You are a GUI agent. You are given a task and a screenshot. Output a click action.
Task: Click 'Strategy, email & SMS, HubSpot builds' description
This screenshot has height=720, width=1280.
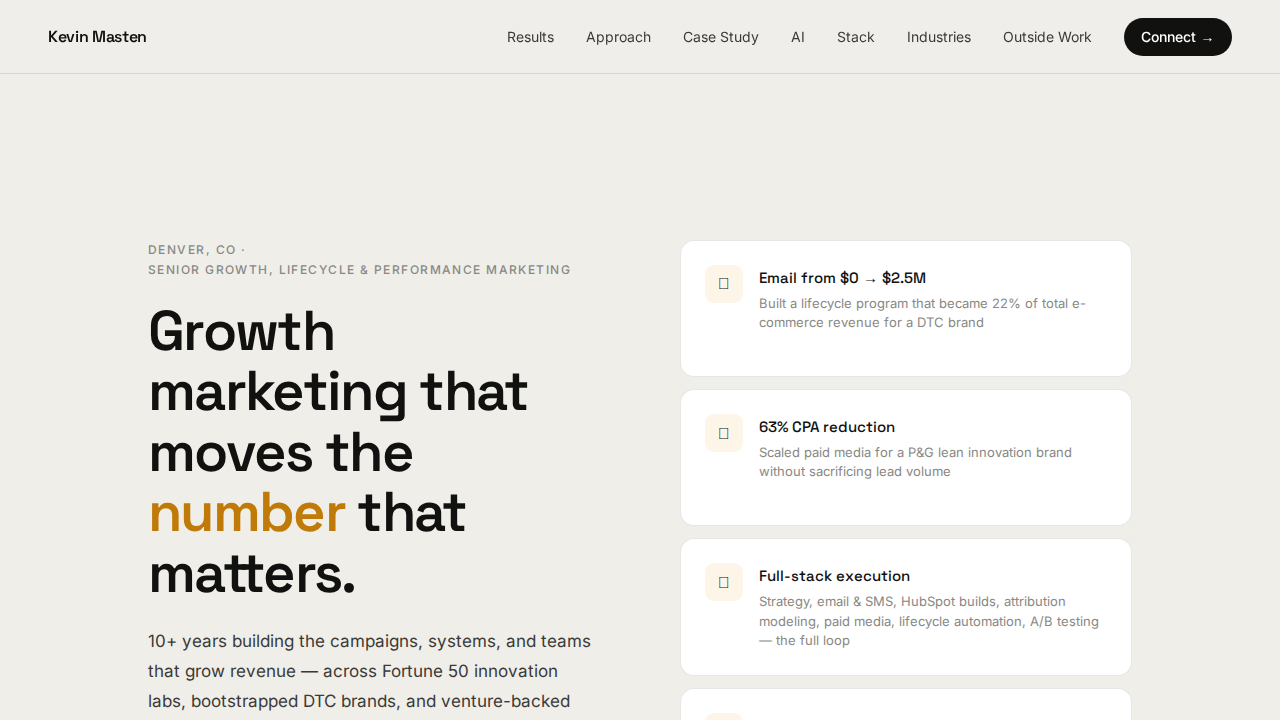tap(929, 621)
